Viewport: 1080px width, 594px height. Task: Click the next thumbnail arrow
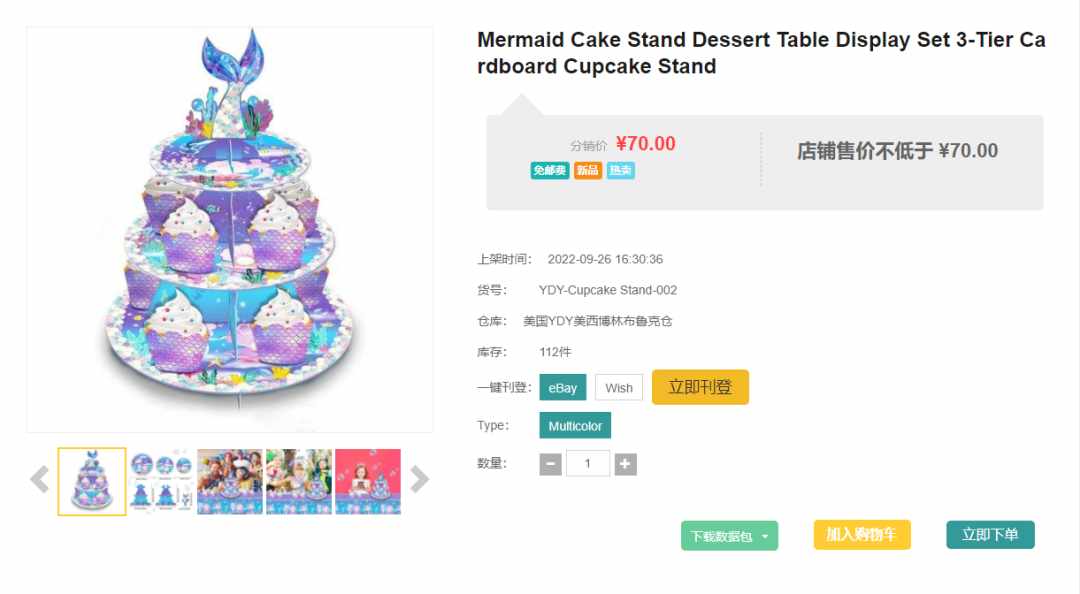click(x=419, y=480)
